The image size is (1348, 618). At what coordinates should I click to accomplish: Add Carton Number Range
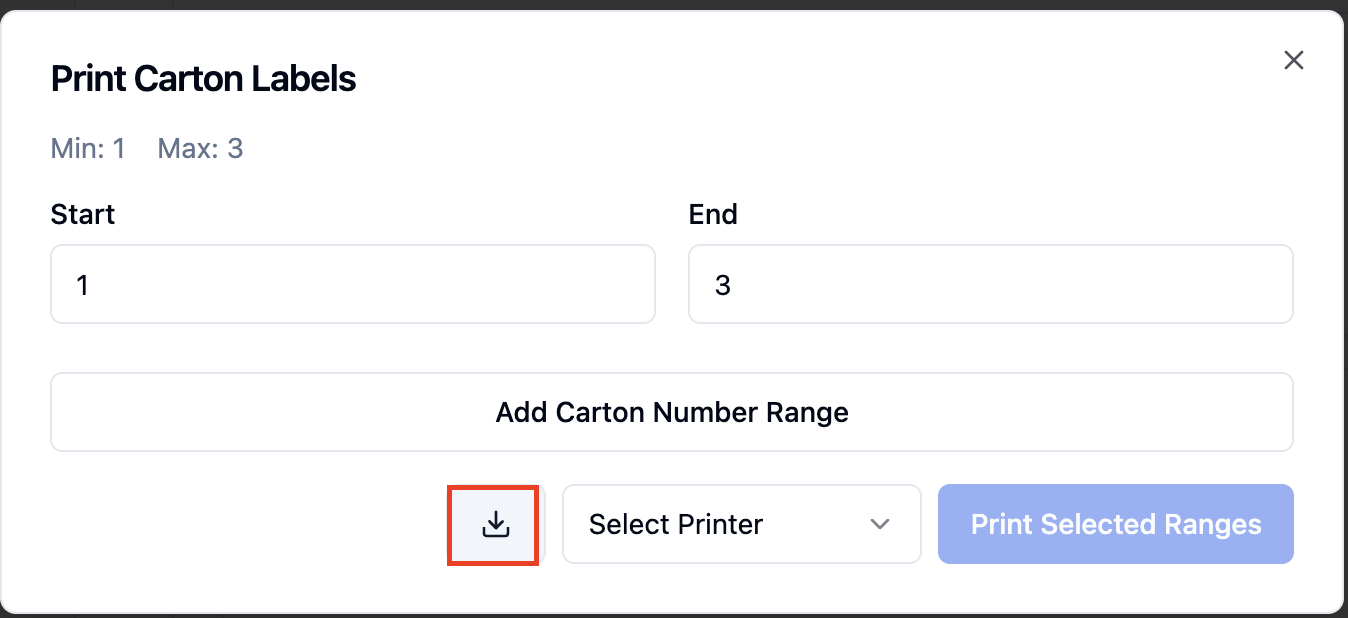pos(672,412)
